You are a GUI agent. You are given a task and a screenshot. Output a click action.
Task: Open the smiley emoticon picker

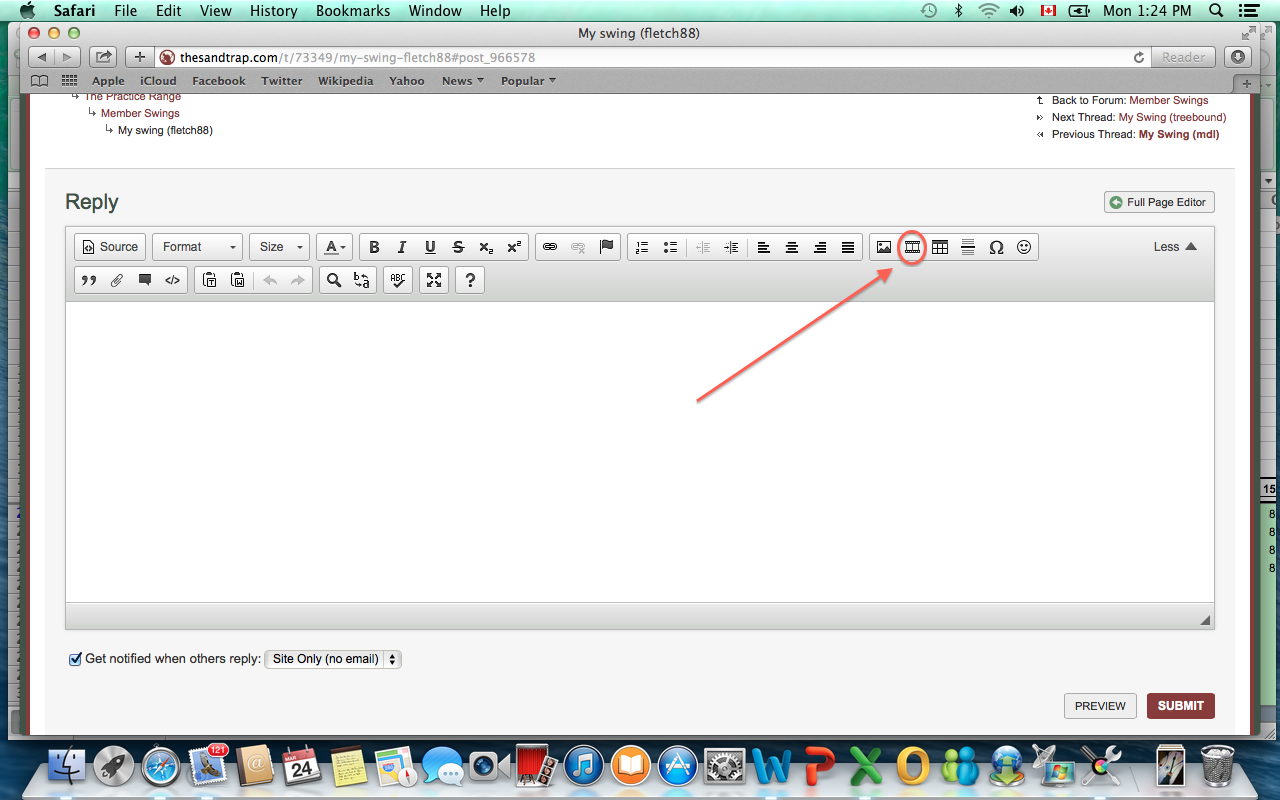point(1024,247)
